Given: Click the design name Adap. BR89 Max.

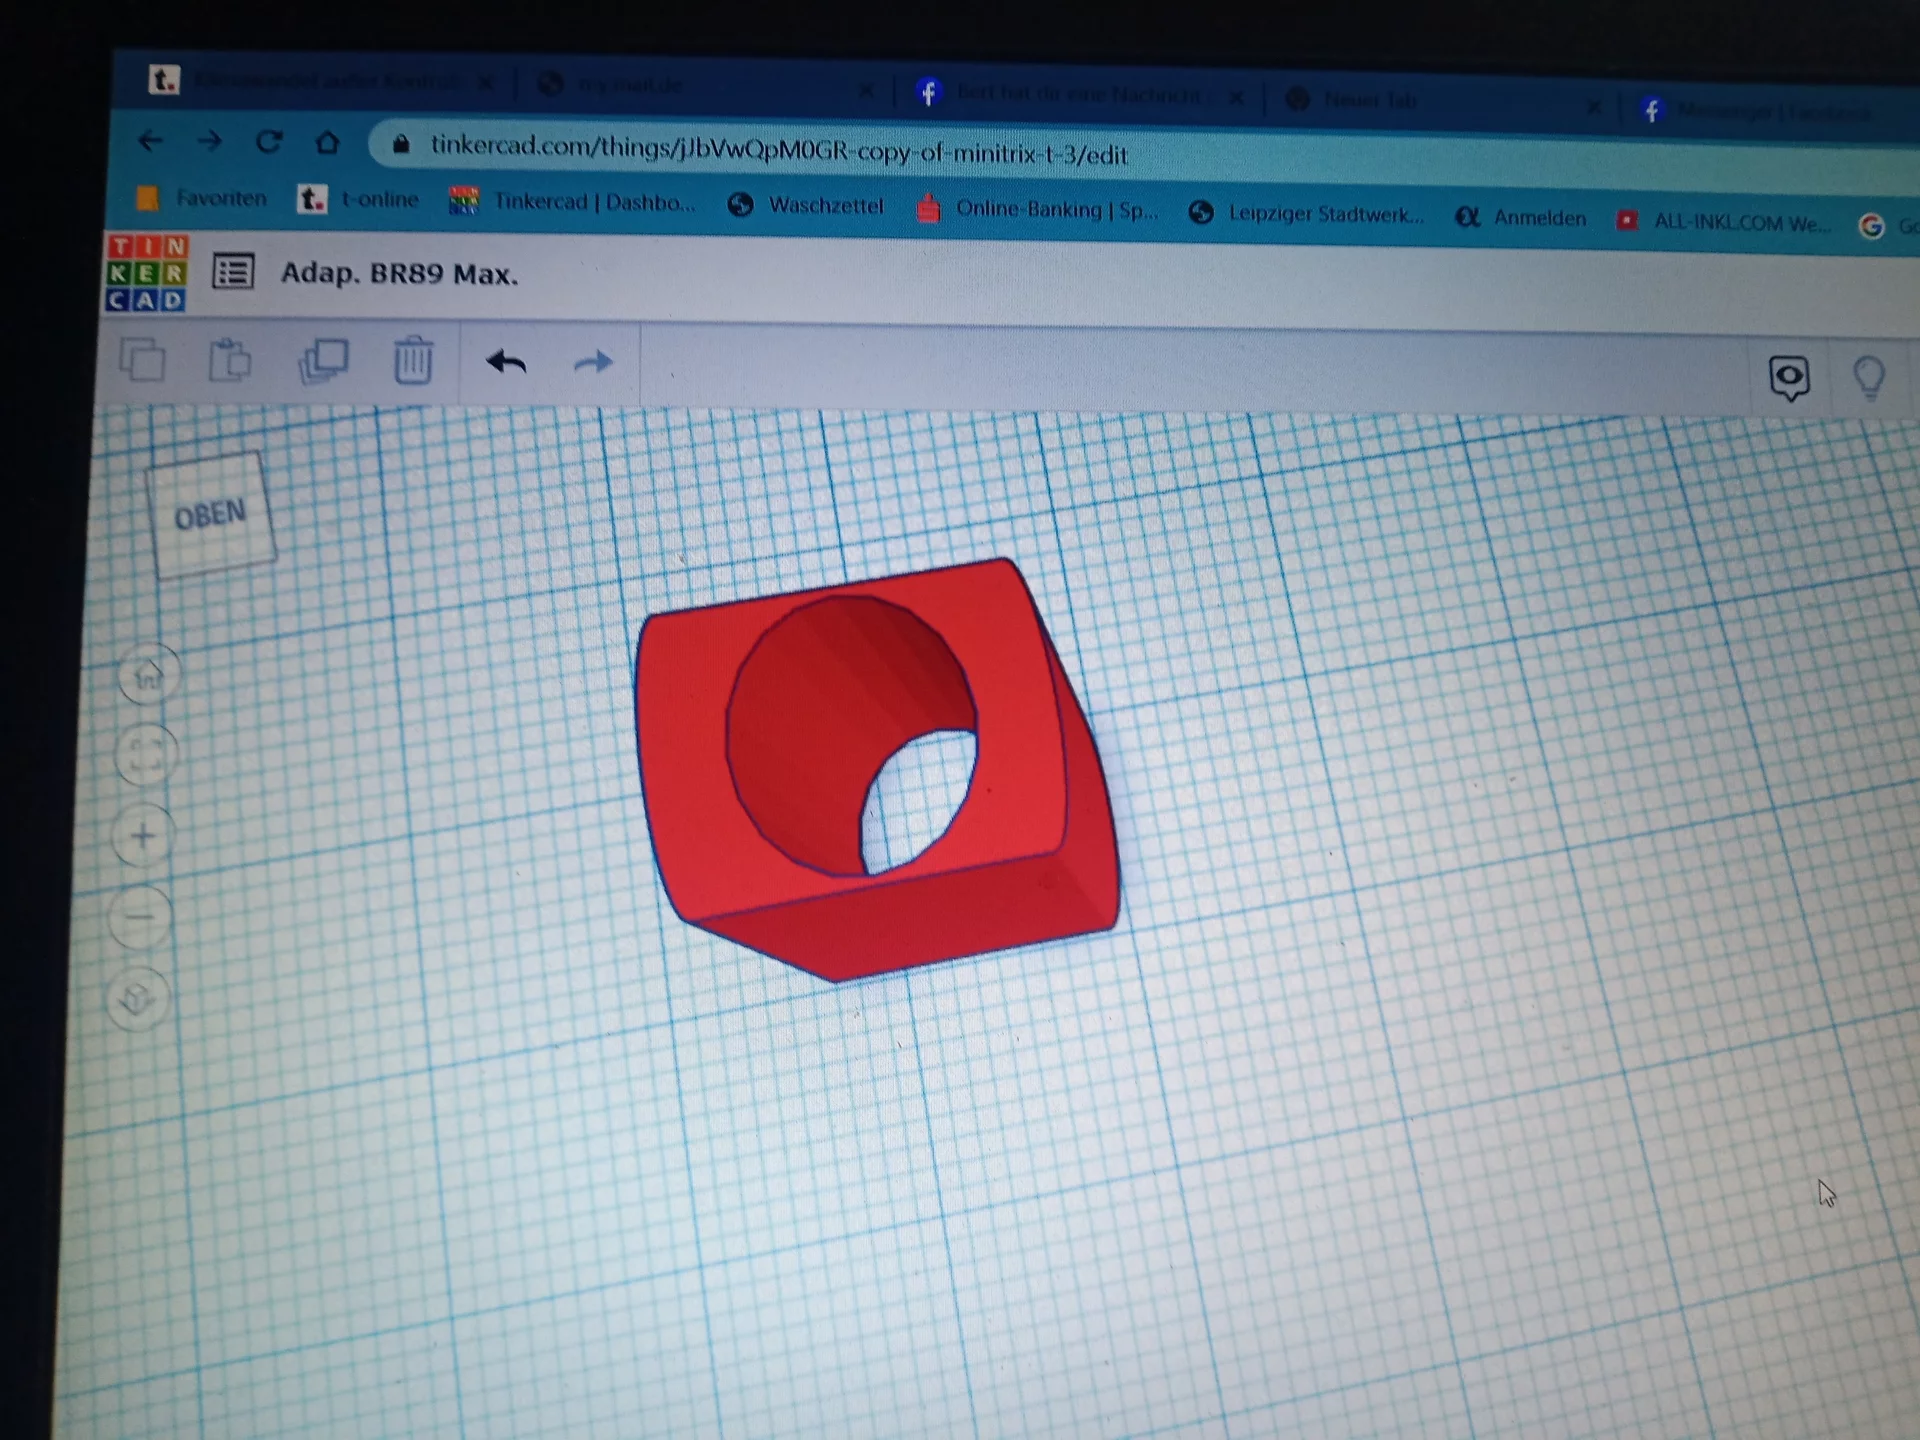Looking at the screenshot, I should tap(399, 273).
